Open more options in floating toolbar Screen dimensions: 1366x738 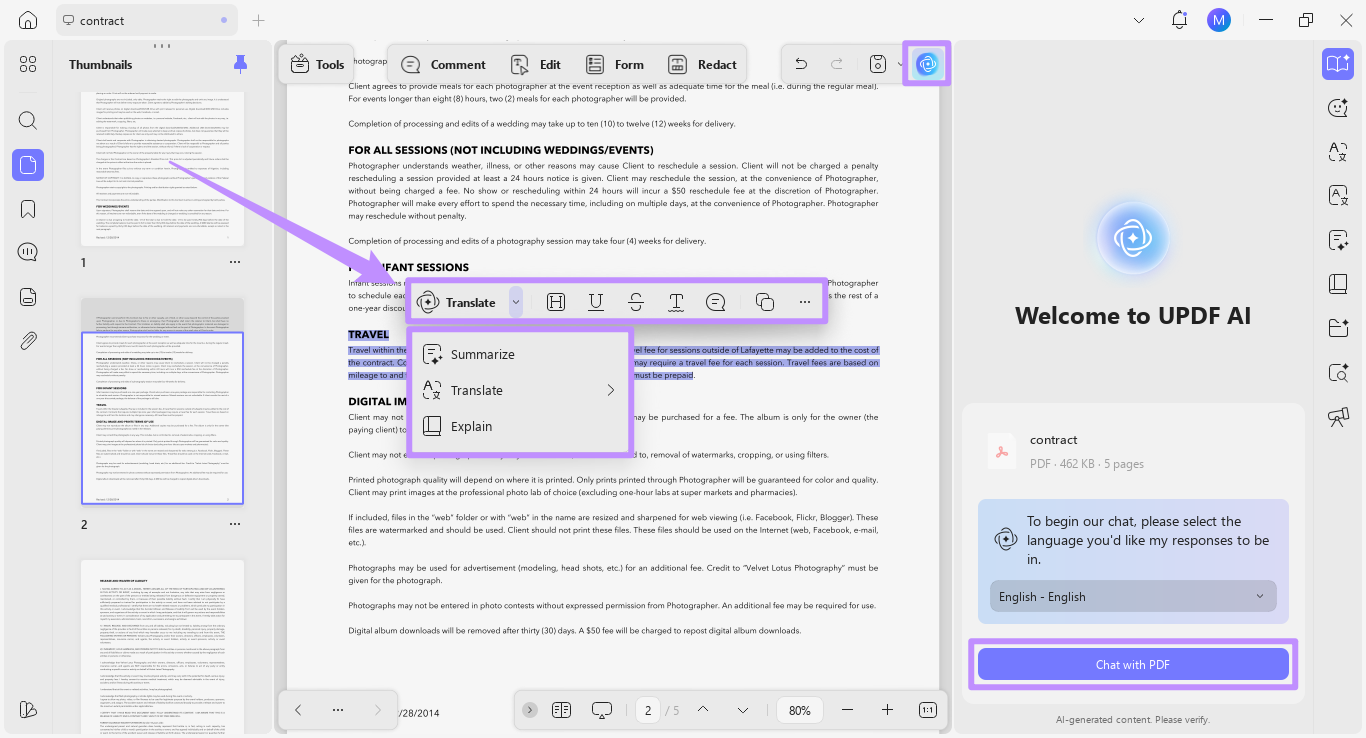(x=805, y=302)
